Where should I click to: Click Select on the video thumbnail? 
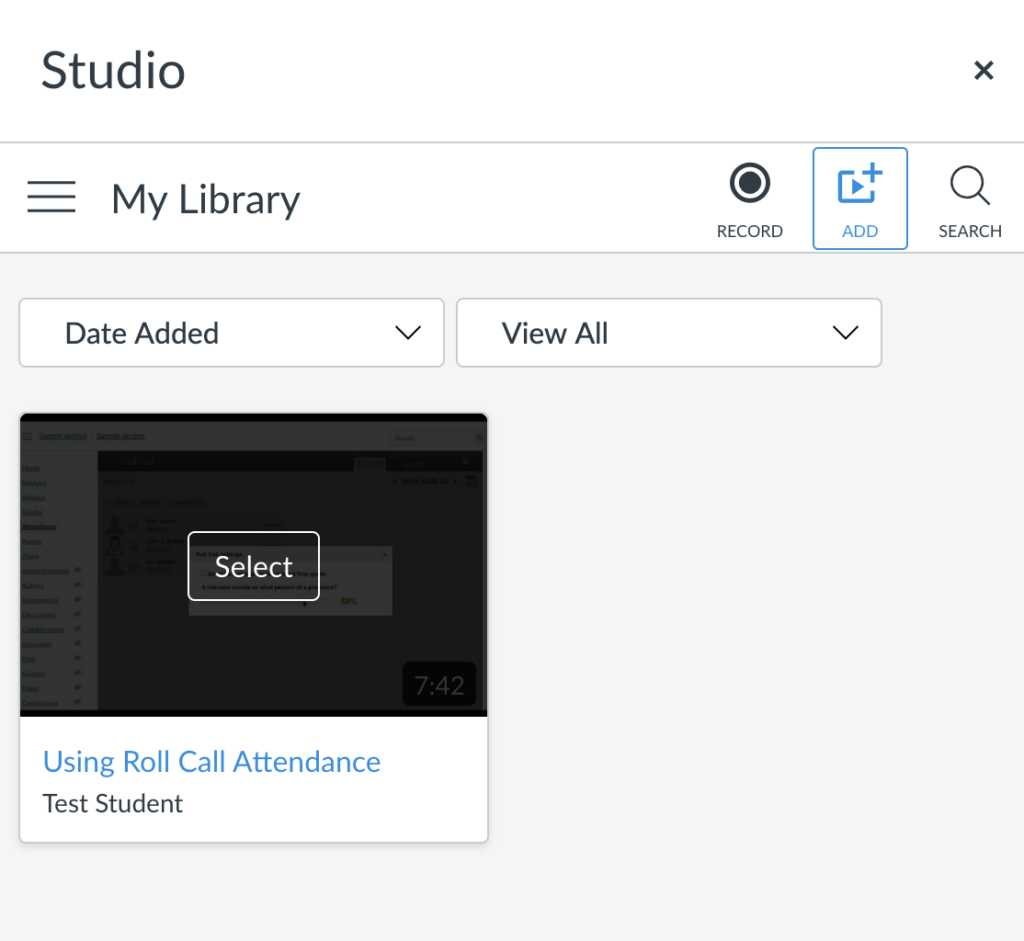pyautogui.click(x=254, y=566)
